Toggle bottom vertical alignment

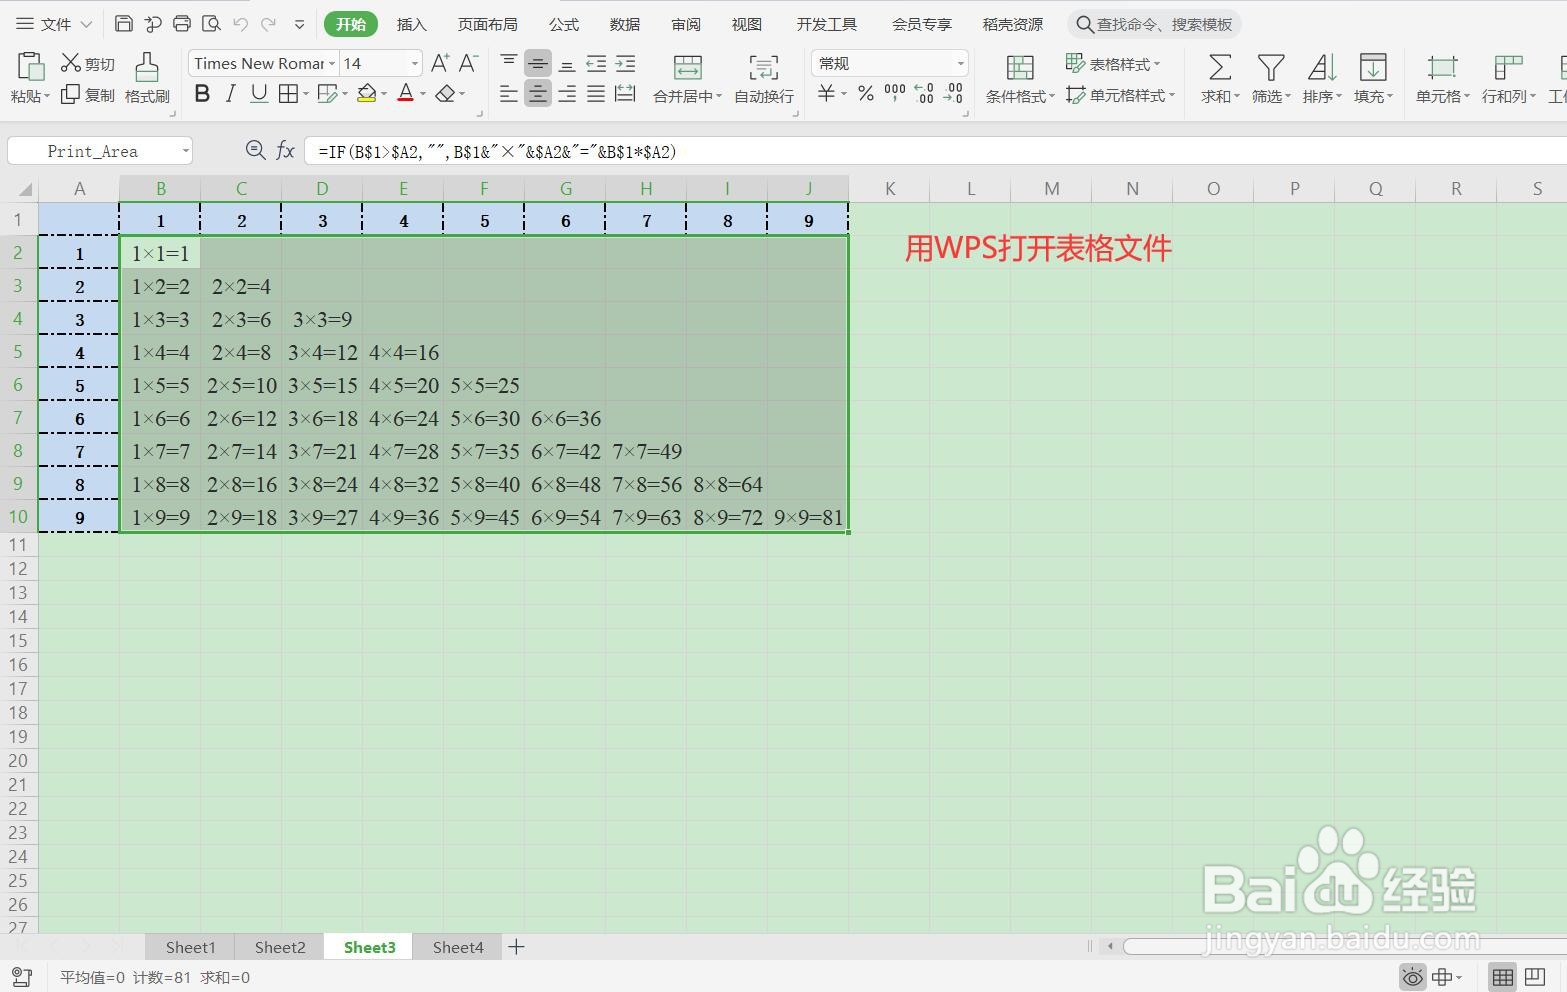pos(567,64)
